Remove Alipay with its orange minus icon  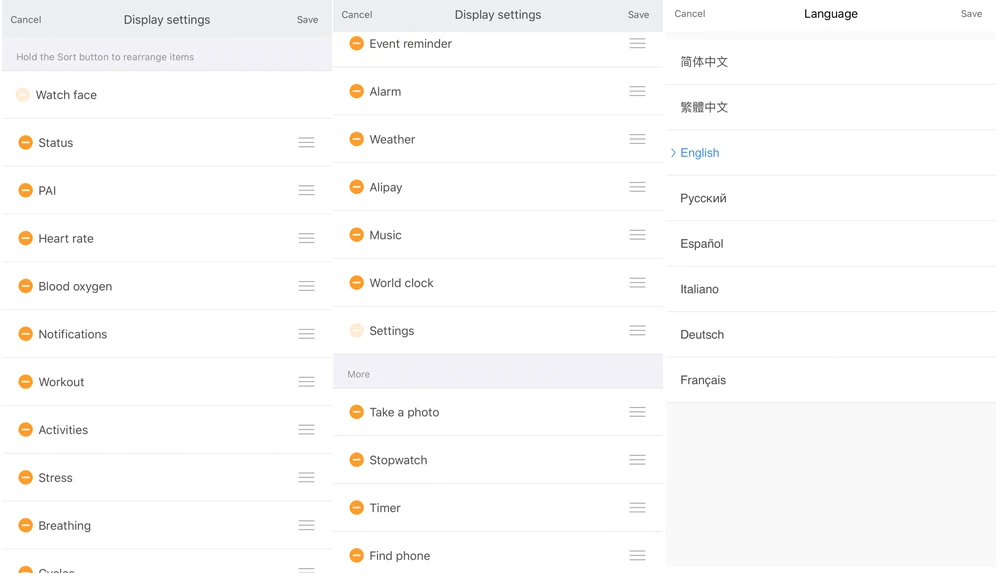[x=356, y=187]
